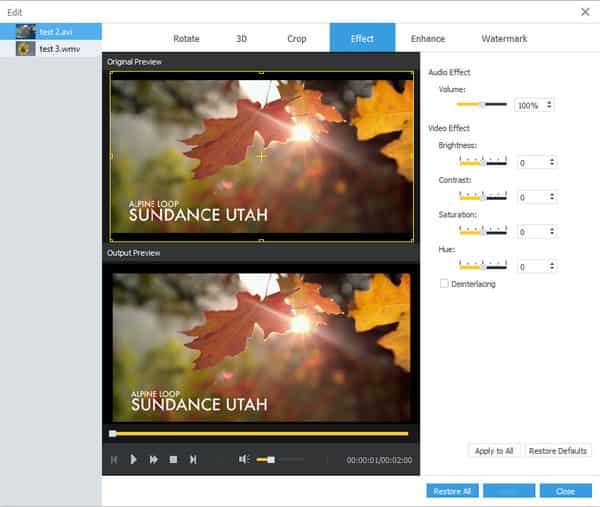The height and width of the screenshot is (507, 600).
Task: Click the top-middle crop handle in Original Preview
Action: (261, 72)
